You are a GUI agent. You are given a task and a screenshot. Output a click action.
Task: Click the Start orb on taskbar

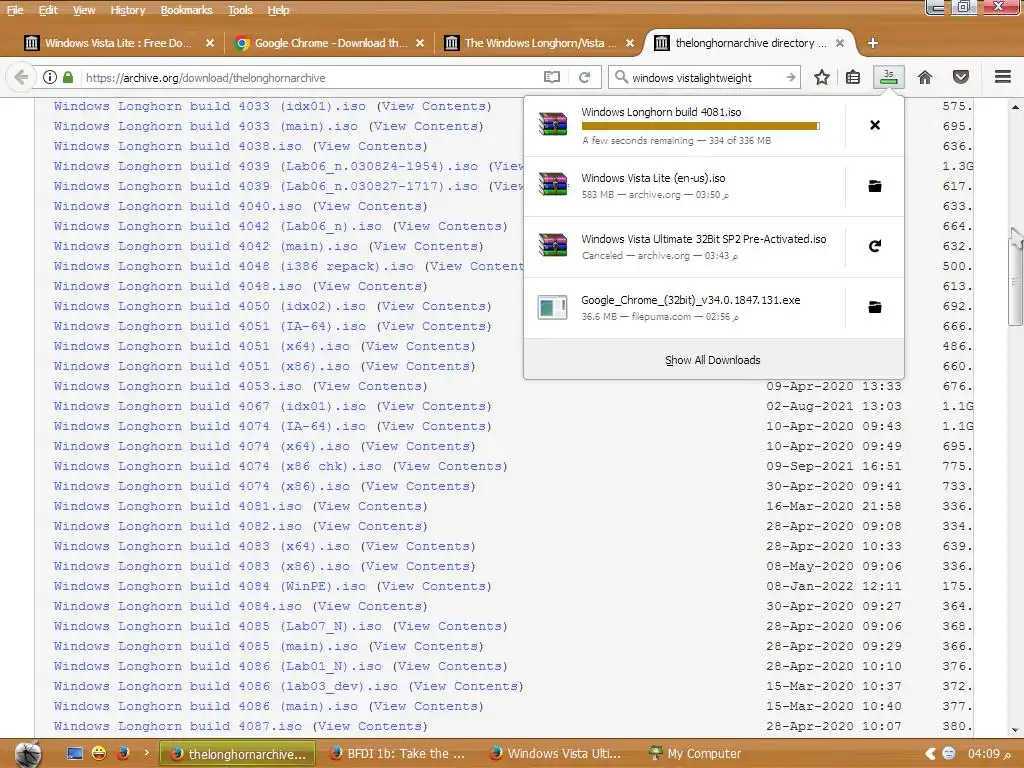[27, 754]
